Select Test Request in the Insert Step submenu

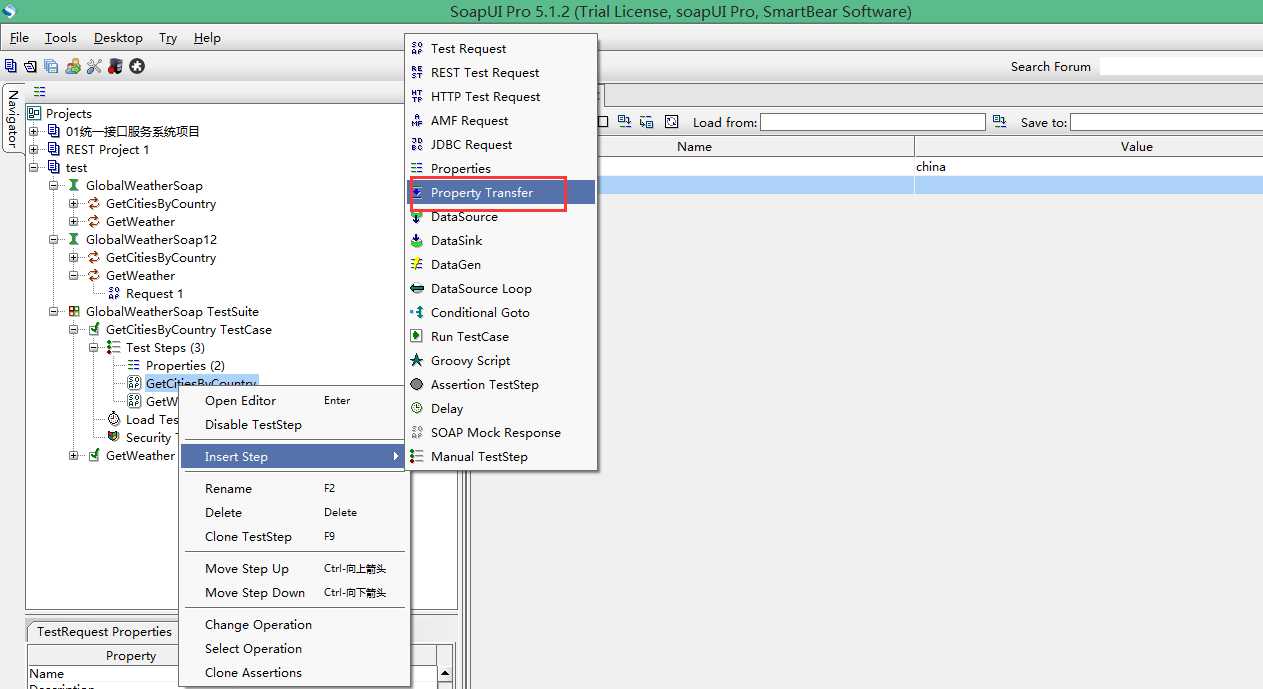(x=501, y=48)
